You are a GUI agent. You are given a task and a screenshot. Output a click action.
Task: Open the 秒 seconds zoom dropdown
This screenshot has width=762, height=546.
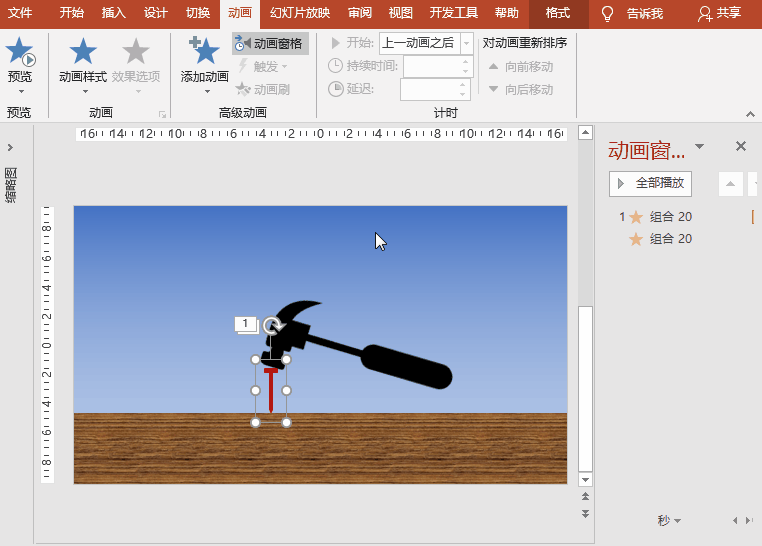(x=669, y=520)
